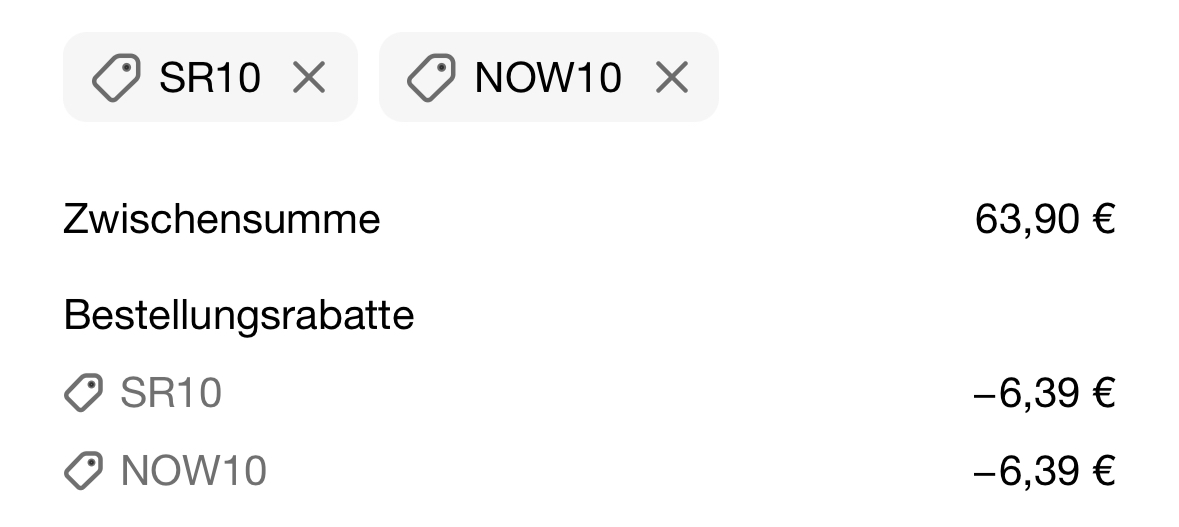Image resolution: width=1179 pixels, height=527 pixels.
Task: Click the 63,90 € subtotal amount
Action: [1044, 220]
